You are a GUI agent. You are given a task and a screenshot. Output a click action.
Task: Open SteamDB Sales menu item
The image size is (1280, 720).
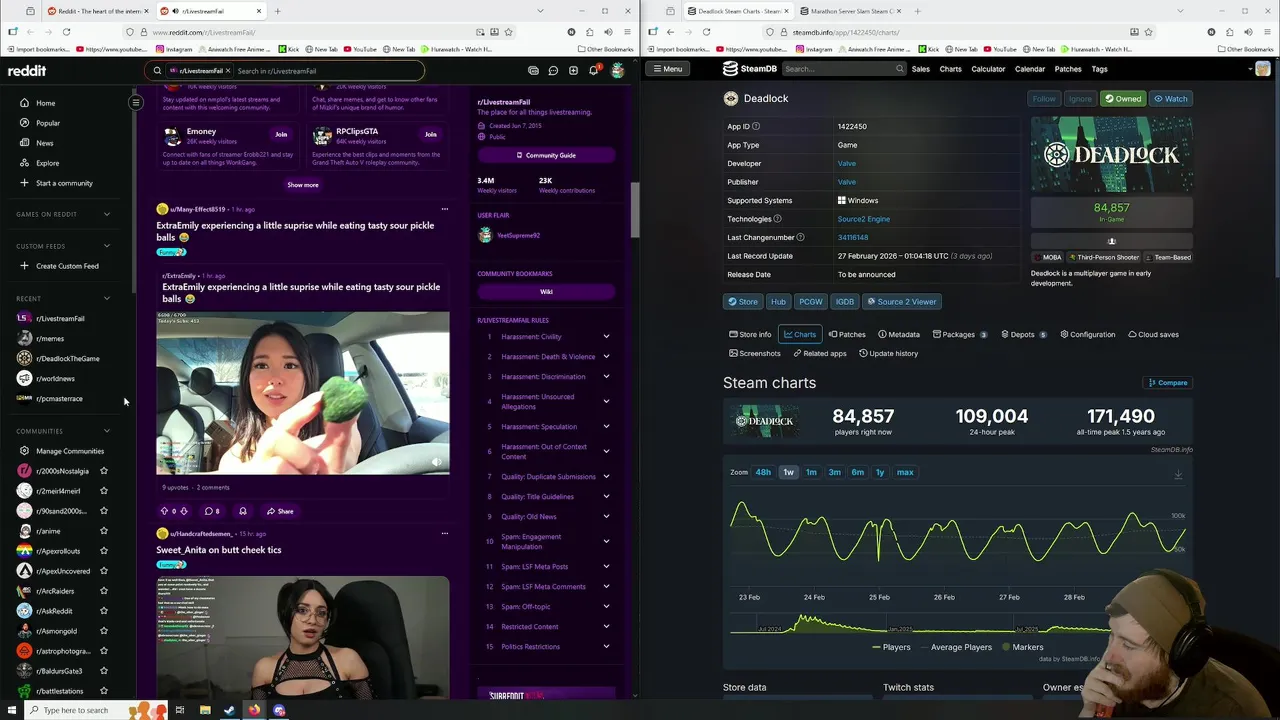920,69
